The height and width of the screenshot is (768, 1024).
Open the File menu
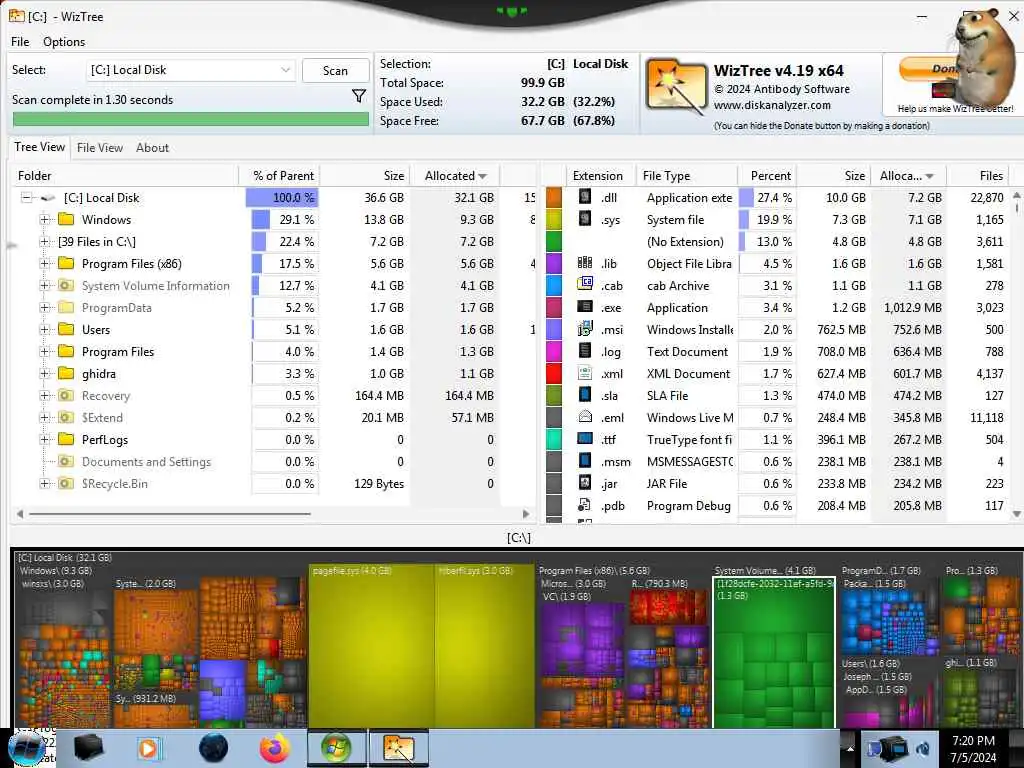coord(20,42)
